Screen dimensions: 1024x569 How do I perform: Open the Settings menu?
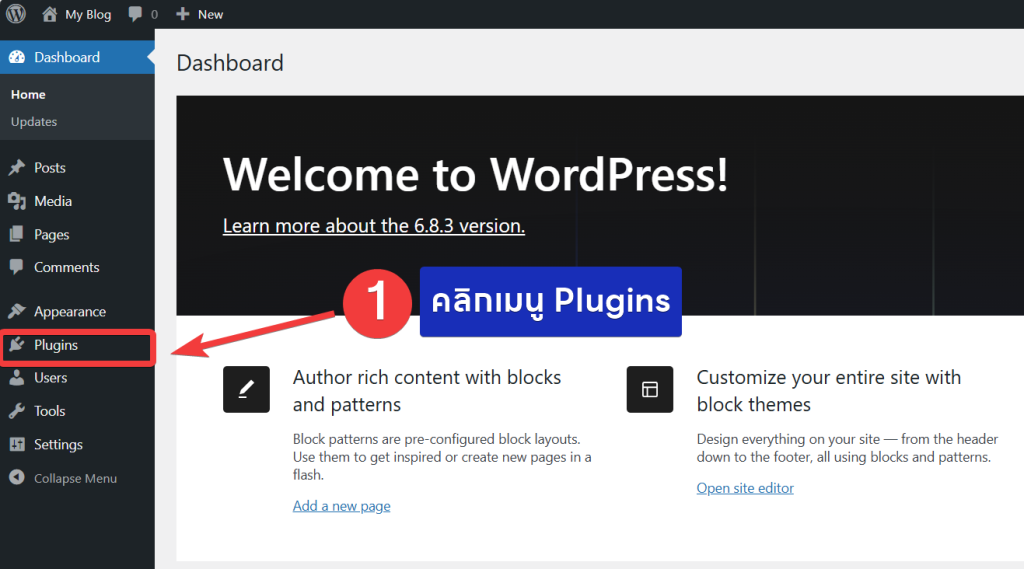[58, 445]
